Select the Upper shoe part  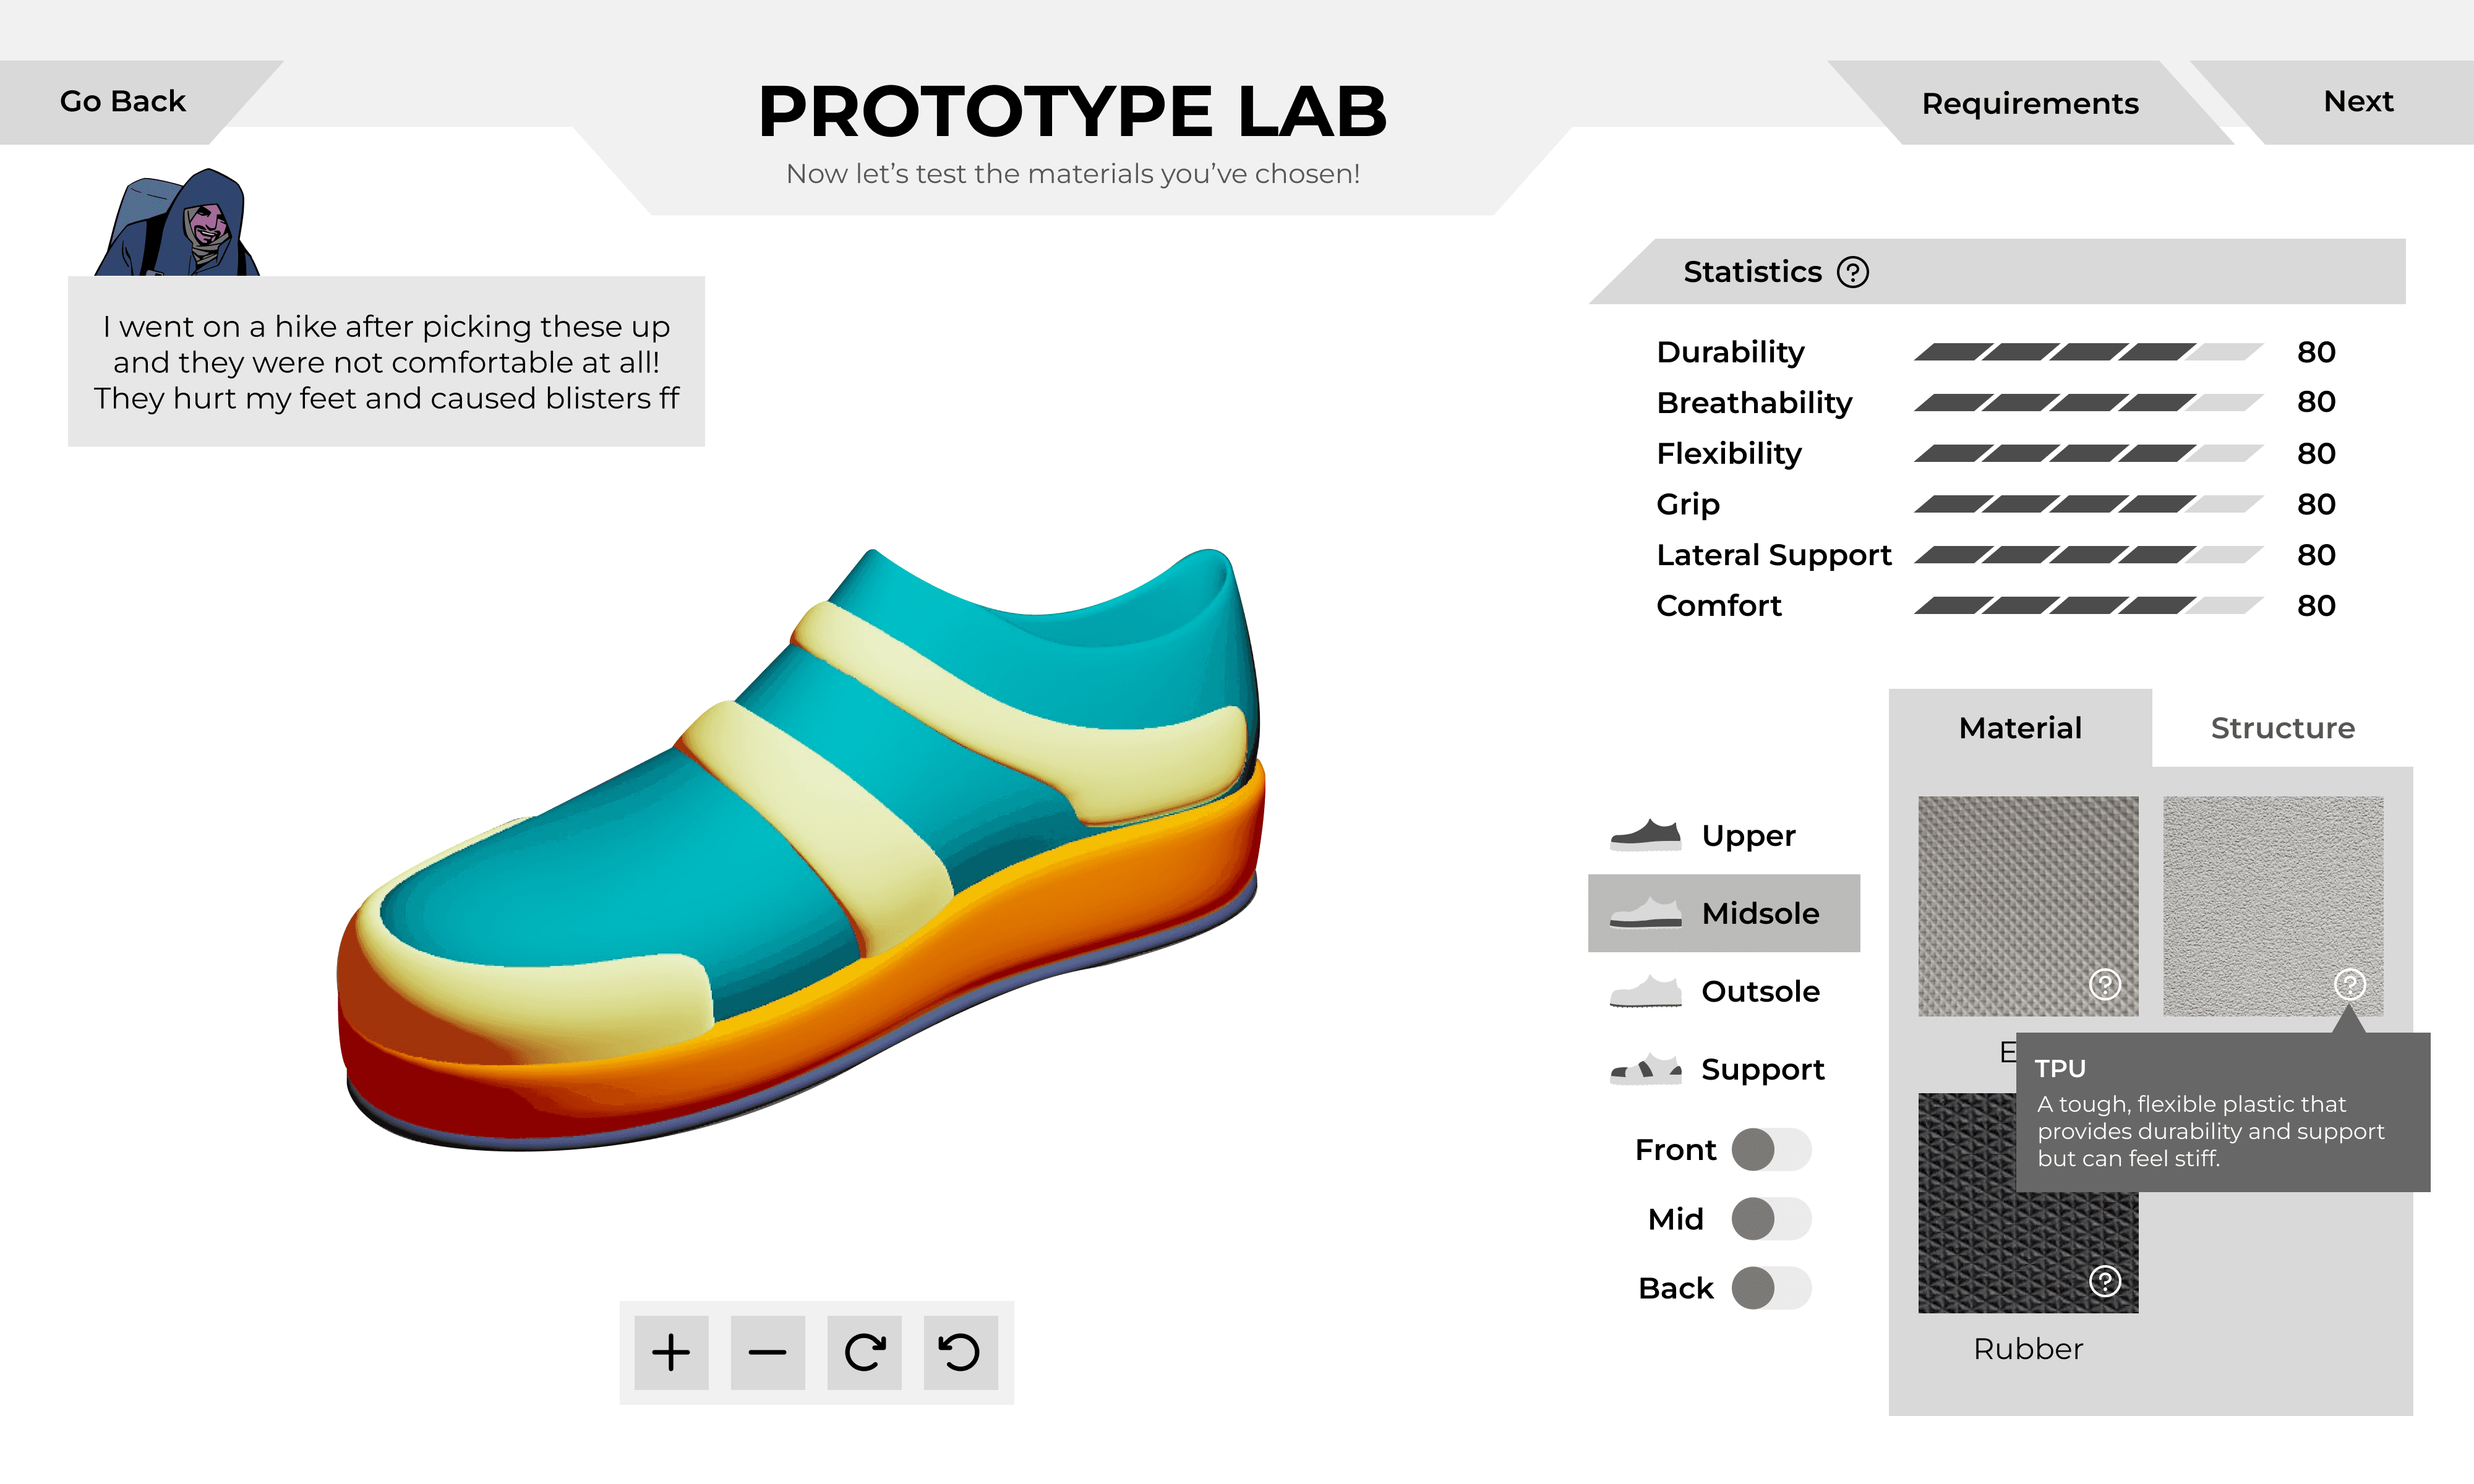[1724, 835]
